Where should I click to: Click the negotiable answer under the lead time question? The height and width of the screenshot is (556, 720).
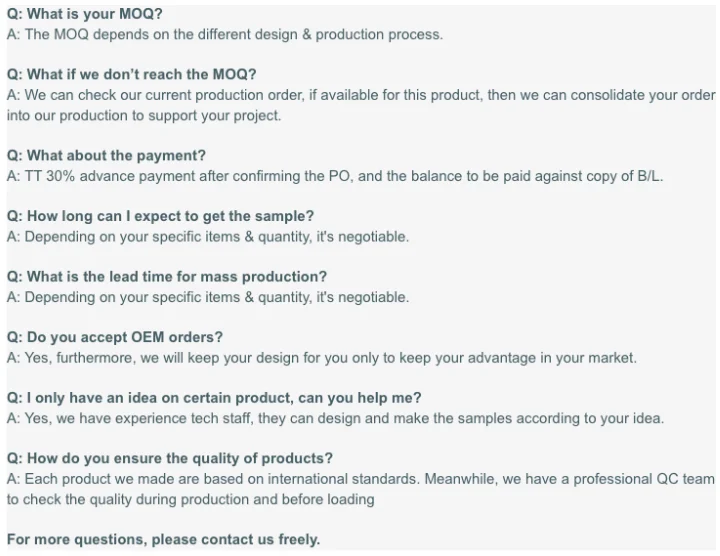point(207,297)
